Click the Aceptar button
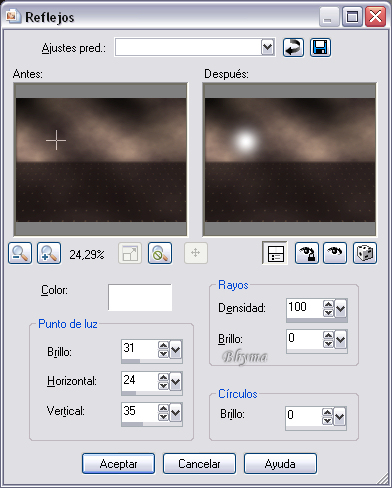392x488 pixels. tap(118, 463)
